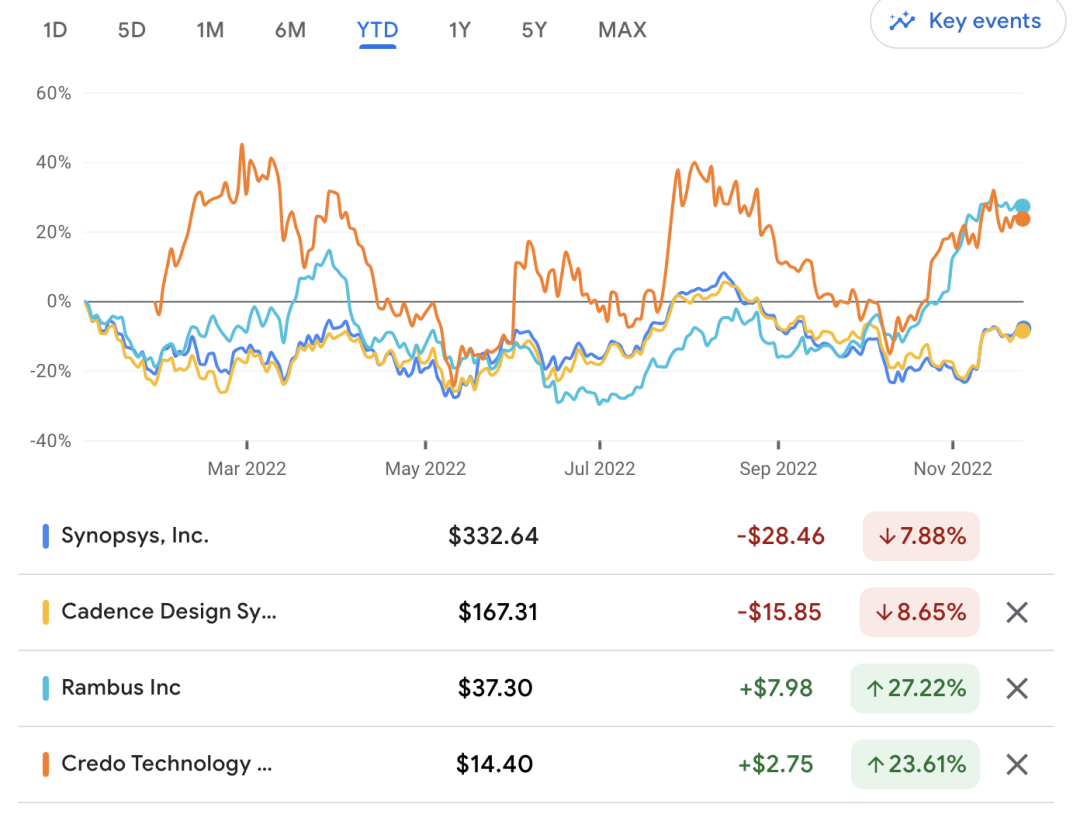
Task: Click the Credo orange endpoint dot on chart
Action: click(1022, 219)
